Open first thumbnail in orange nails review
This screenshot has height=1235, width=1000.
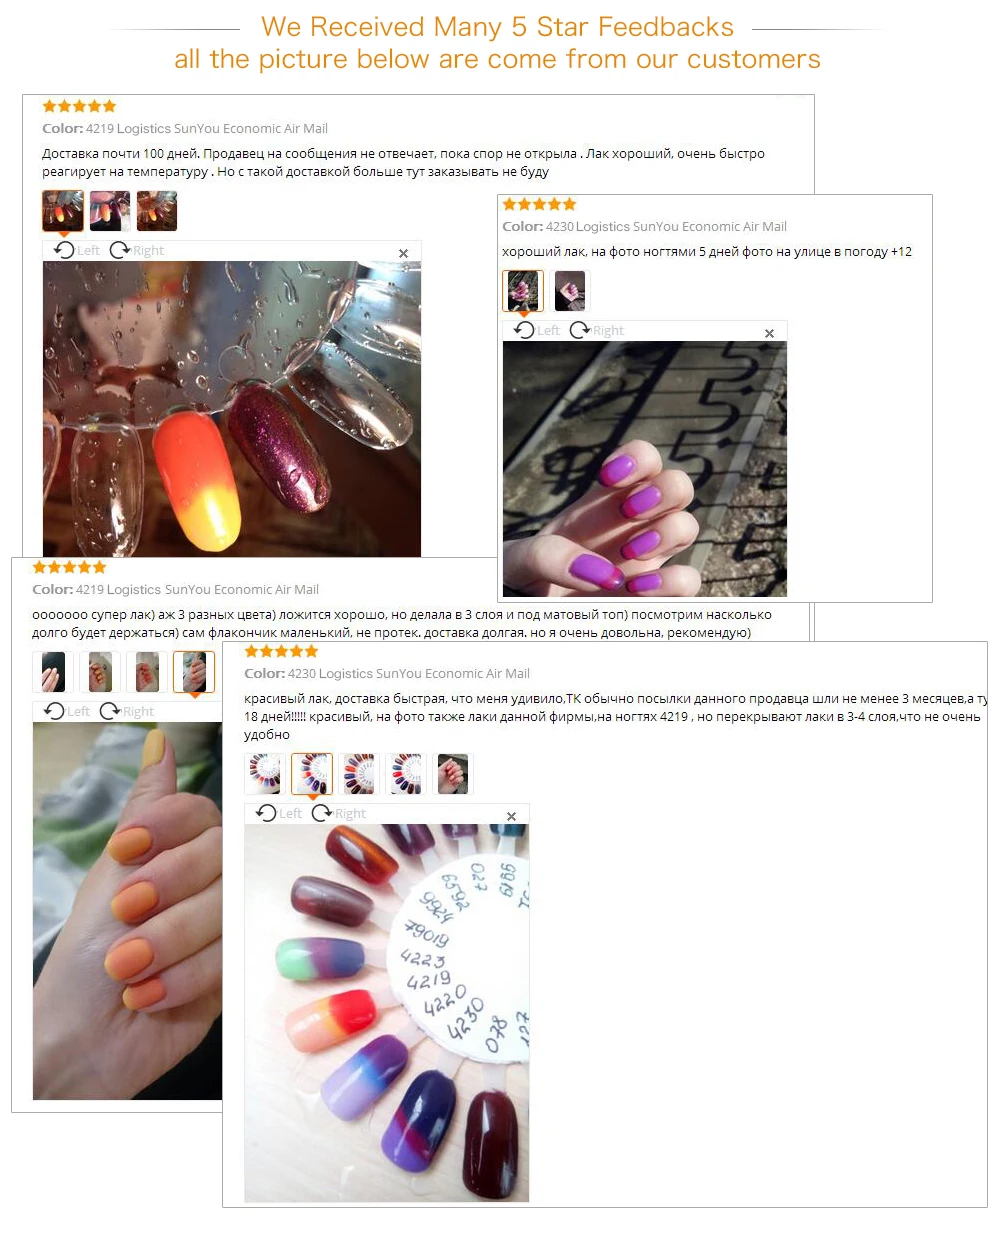point(53,672)
